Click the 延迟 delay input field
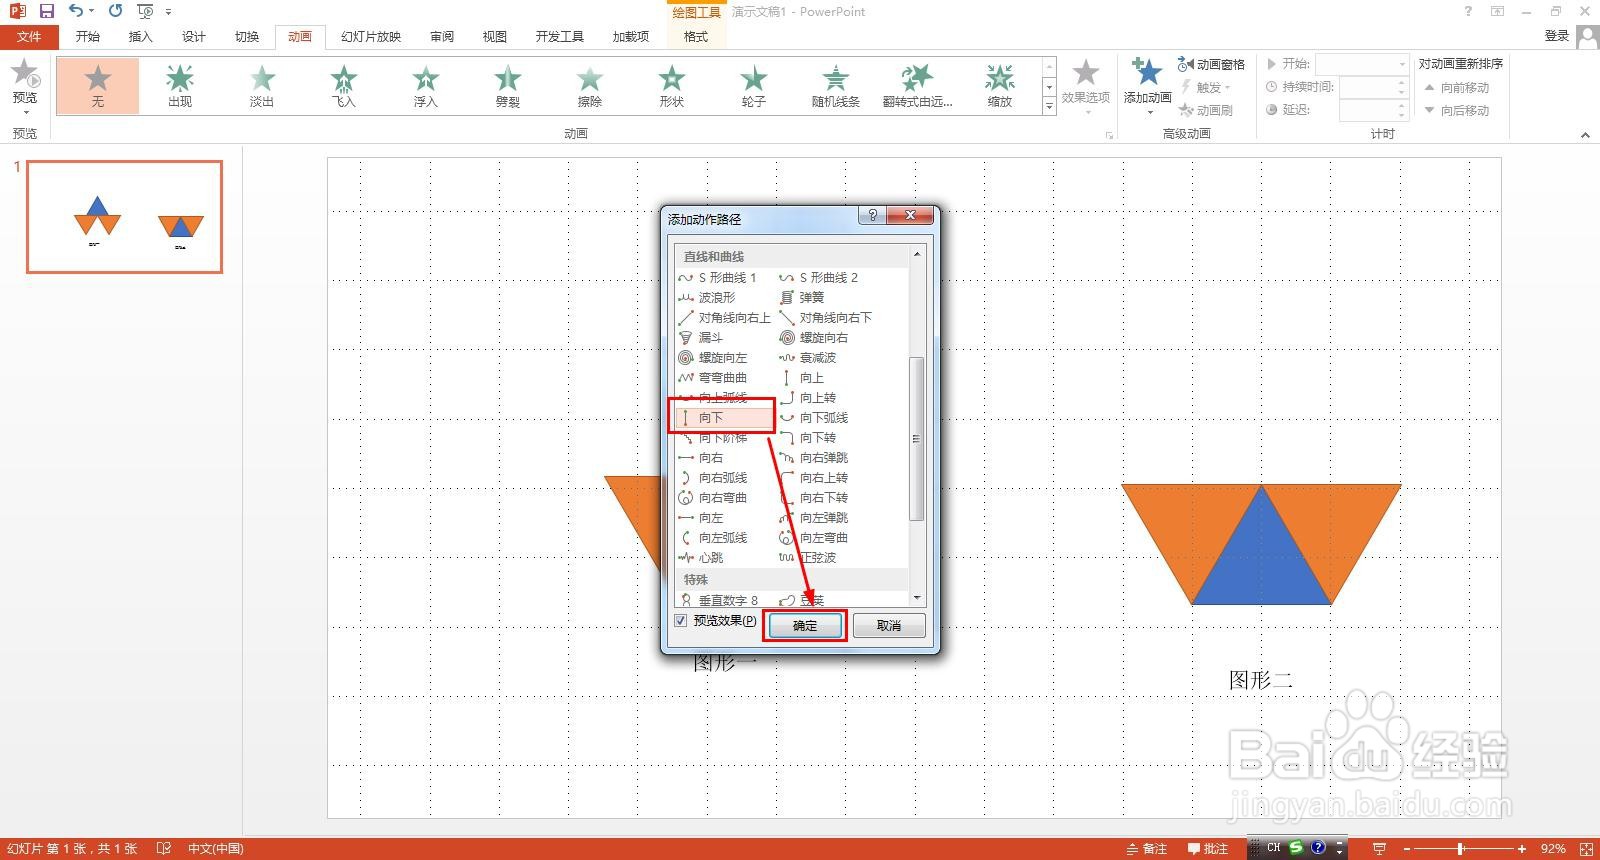 pos(1373,110)
